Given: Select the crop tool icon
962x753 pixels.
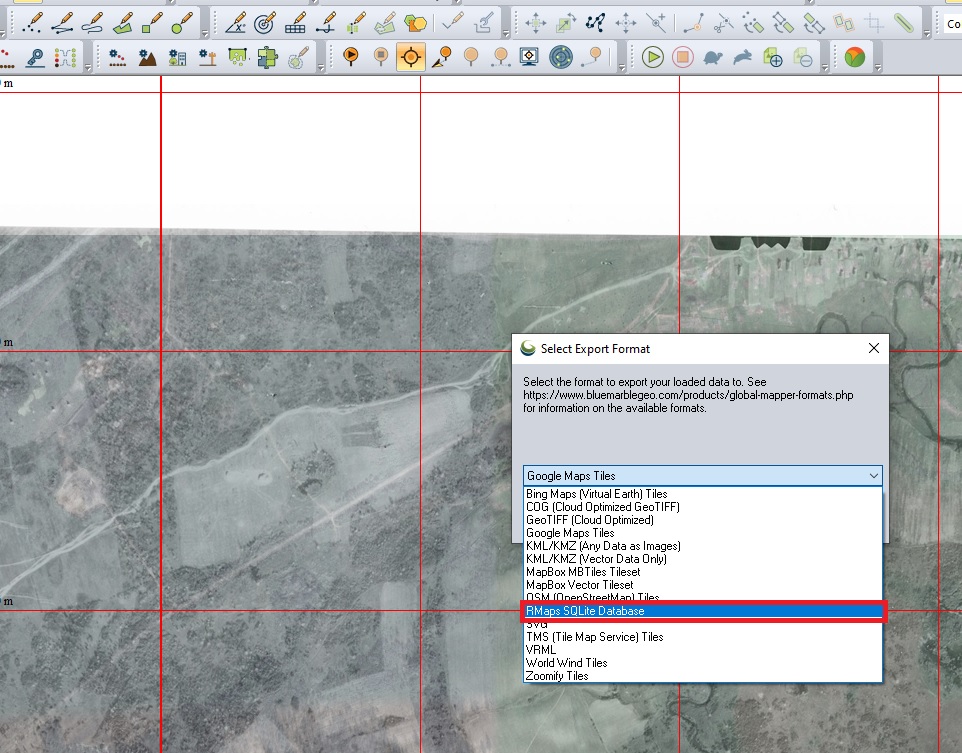Looking at the screenshot, I should point(873,21).
